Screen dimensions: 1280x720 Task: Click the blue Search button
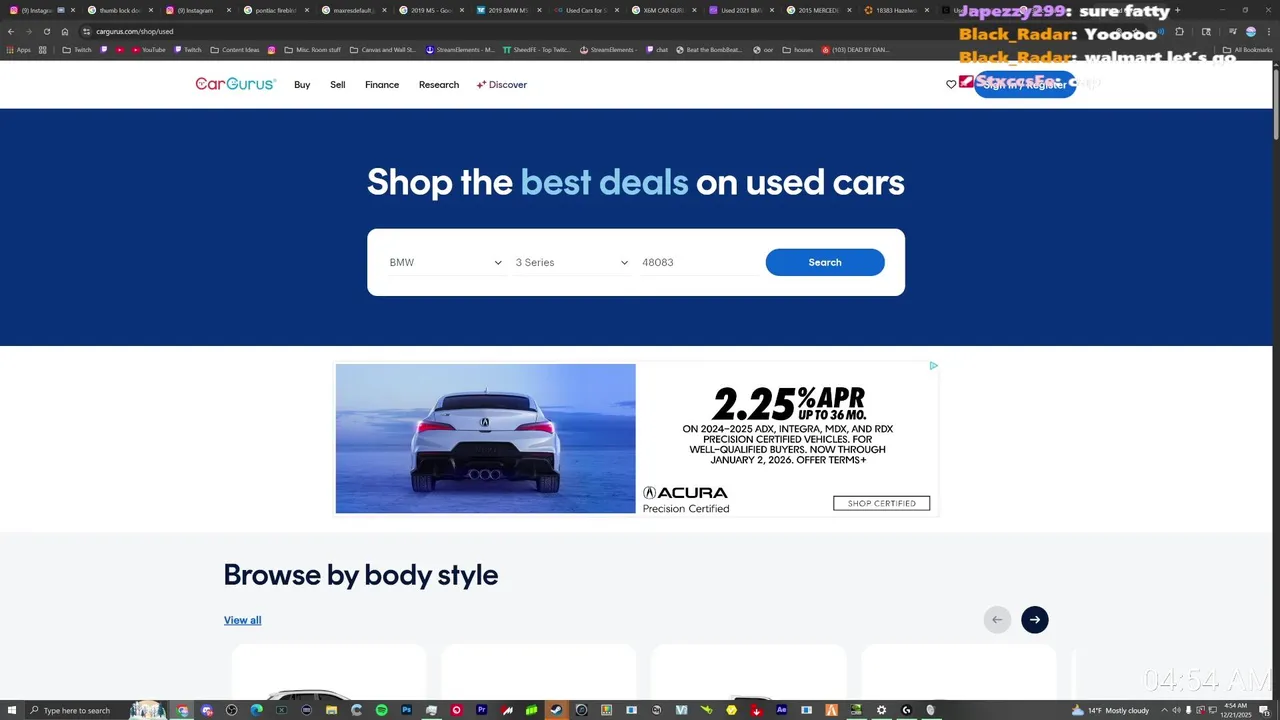point(825,262)
